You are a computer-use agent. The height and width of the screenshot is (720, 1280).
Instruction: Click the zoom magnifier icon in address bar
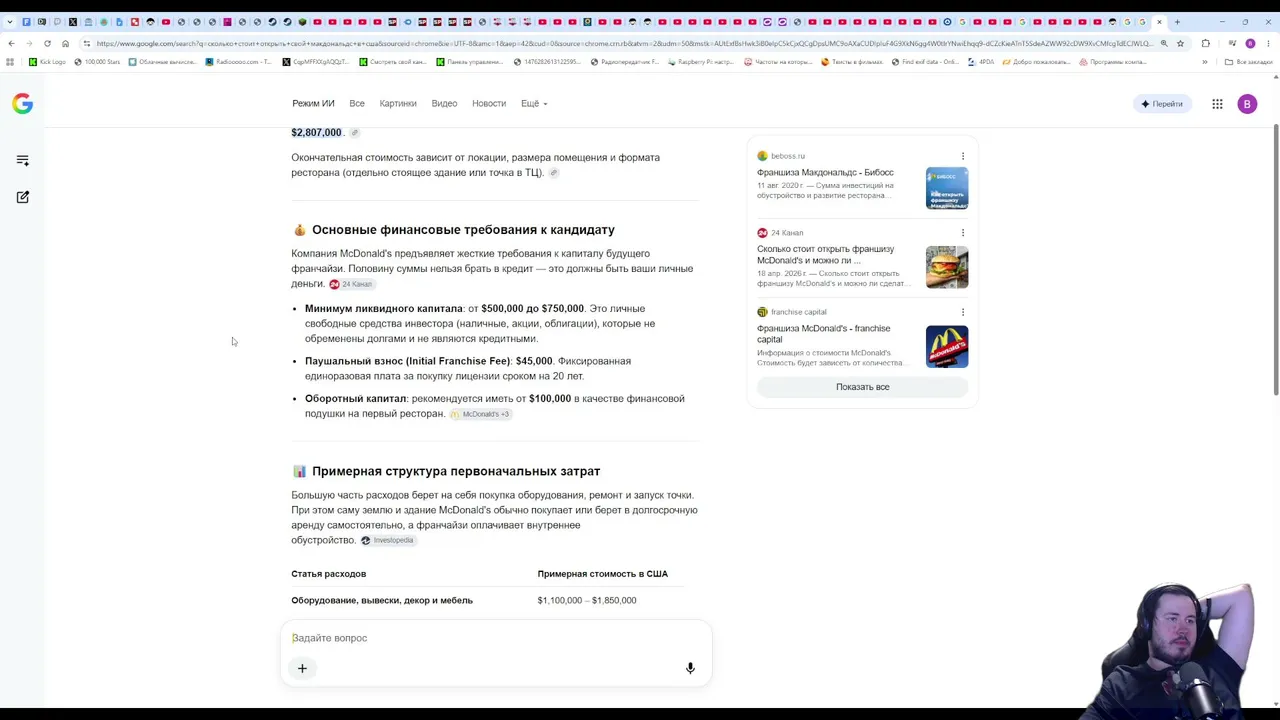(1164, 43)
